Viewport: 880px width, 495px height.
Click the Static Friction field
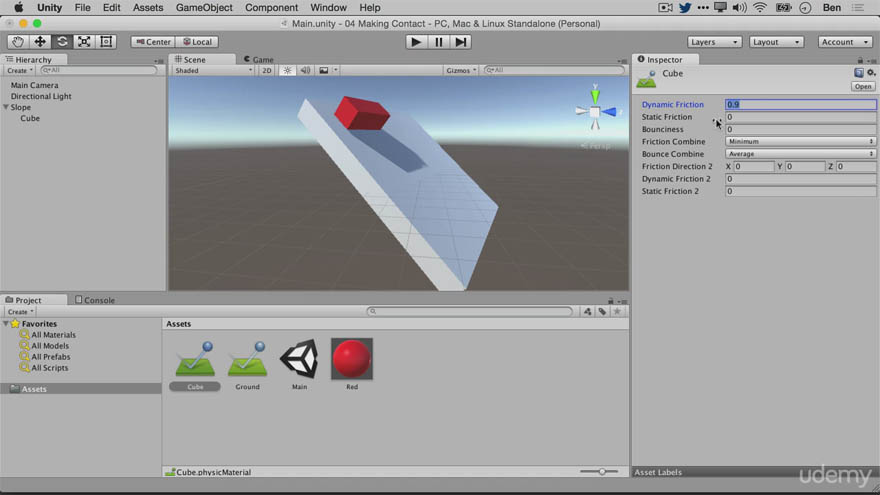coord(800,117)
